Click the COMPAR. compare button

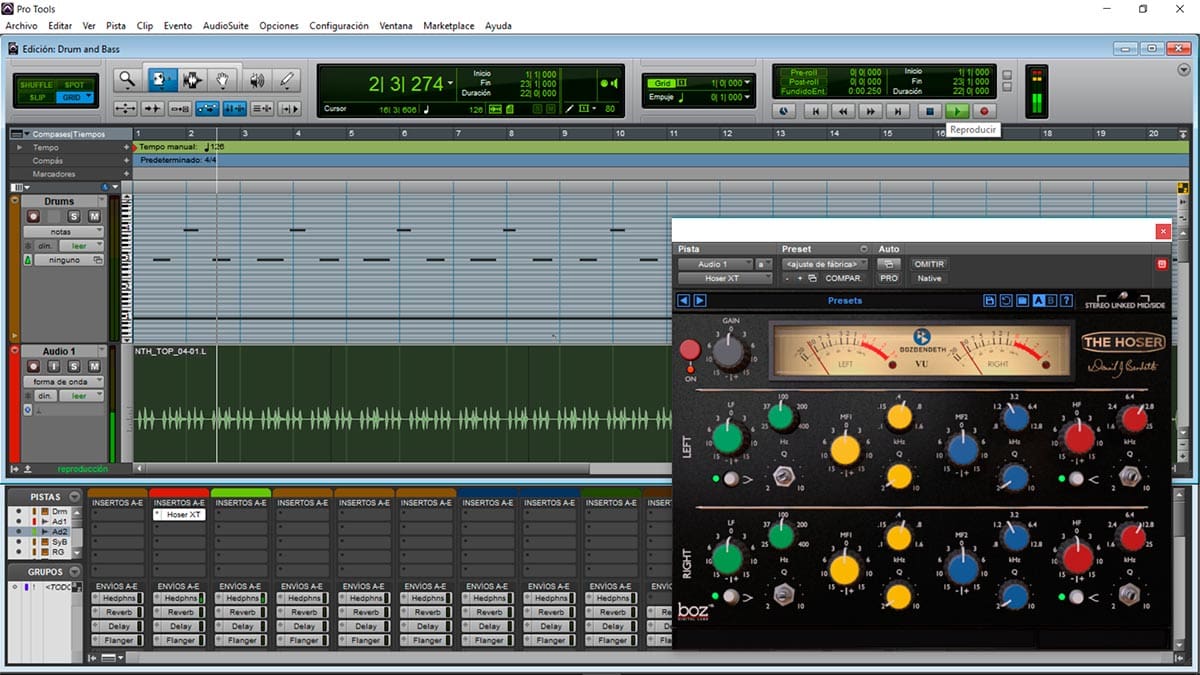click(x=843, y=278)
